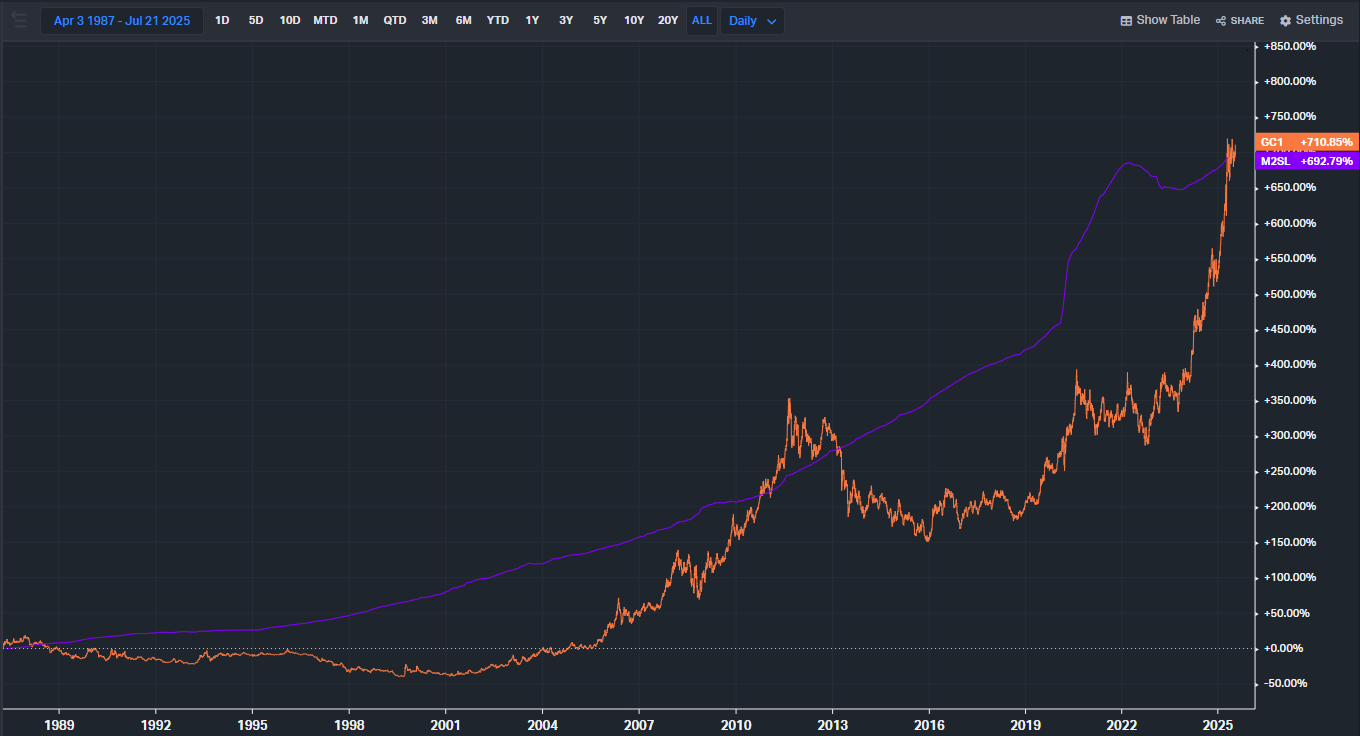Set the chart range to YTD
Screen dimensions: 1360x736
[498, 21]
